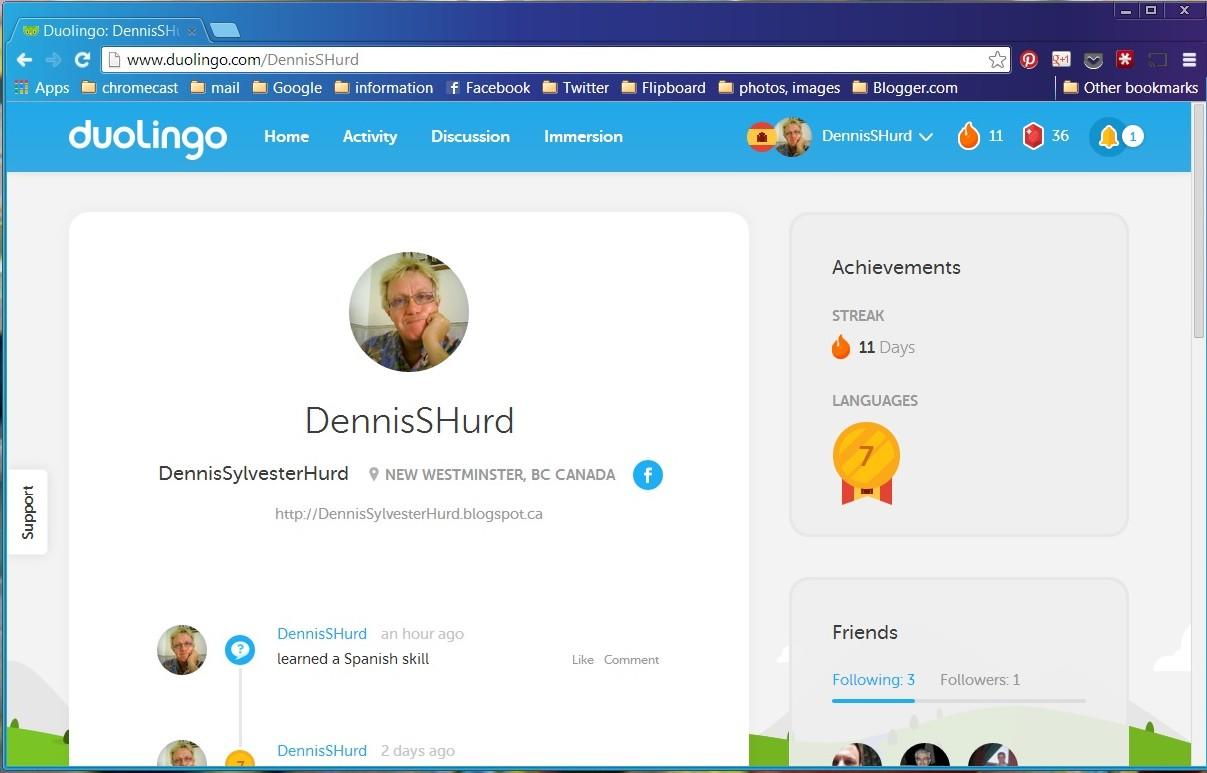This screenshot has width=1207, height=773.
Task: Click the flame icon next to 11 Days
Action: pyautogui.click(x=841, y=347)
